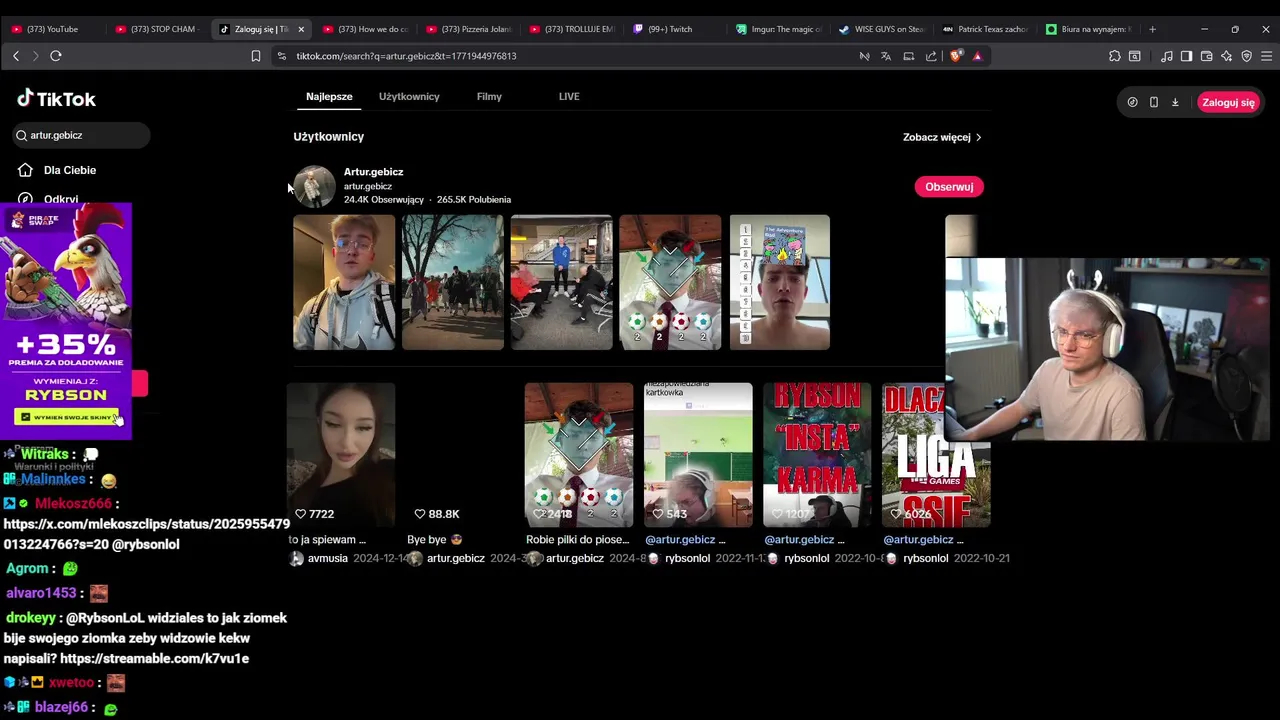Click the TikTok logo
Viewport: 1280px width, 720px height.
[x=57, y=98]
